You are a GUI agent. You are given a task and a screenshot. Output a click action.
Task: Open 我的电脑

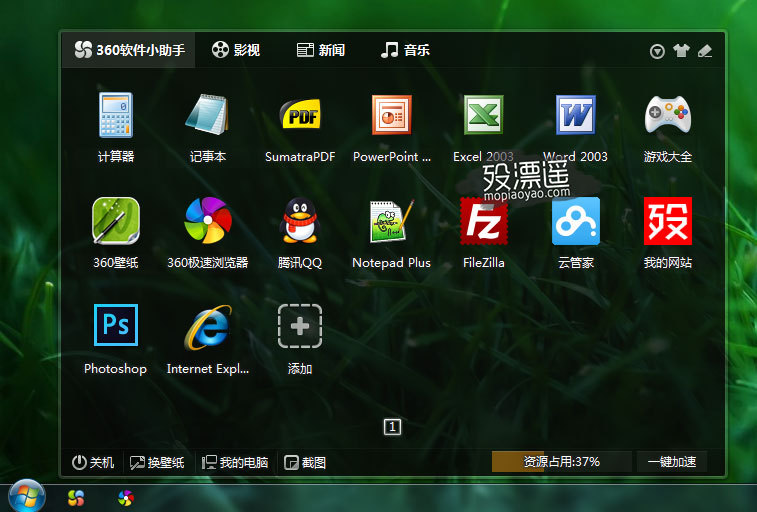tap(235, 462)
